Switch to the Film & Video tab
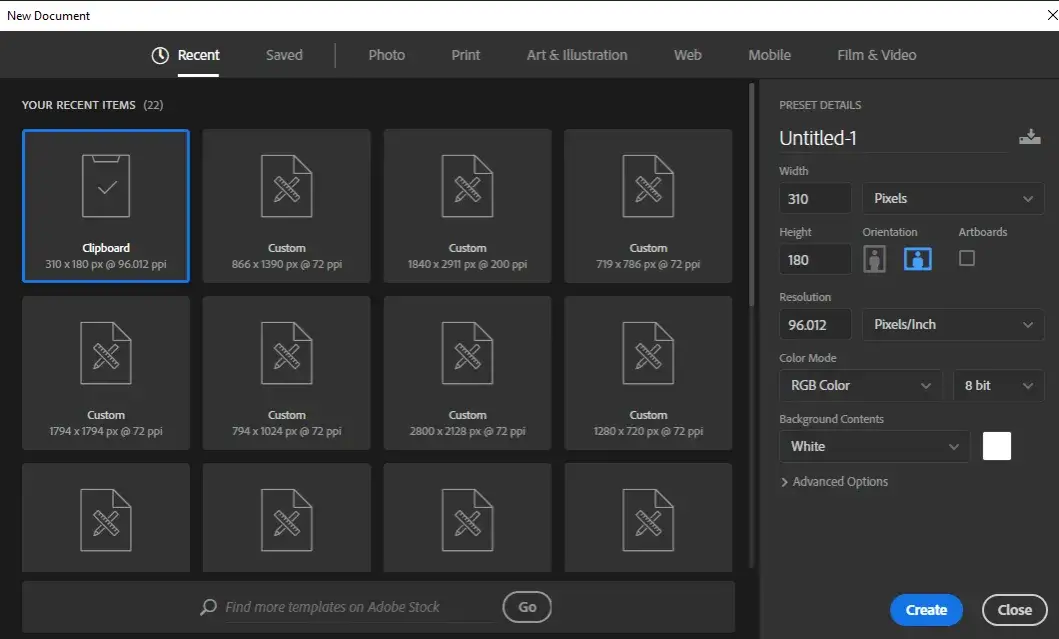The width and height of the screenshot is (1059, 639). pos(876,55)
